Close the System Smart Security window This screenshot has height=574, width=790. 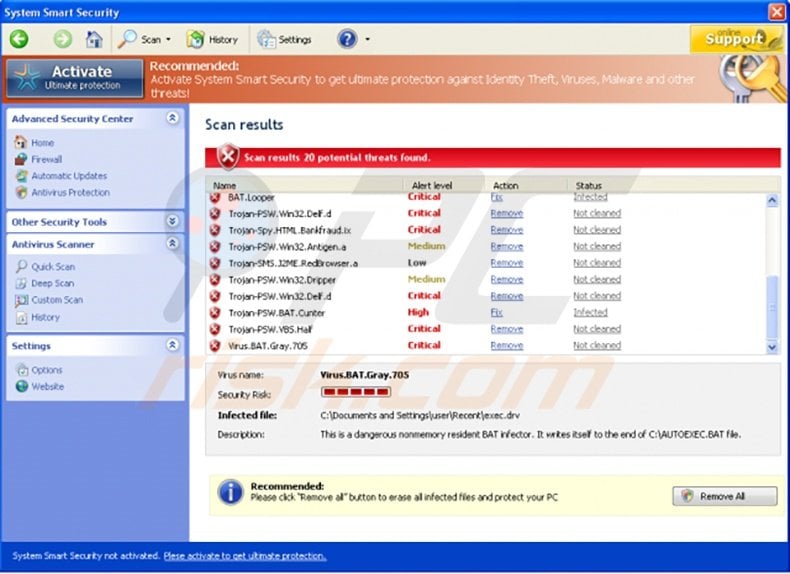(776, 12)
